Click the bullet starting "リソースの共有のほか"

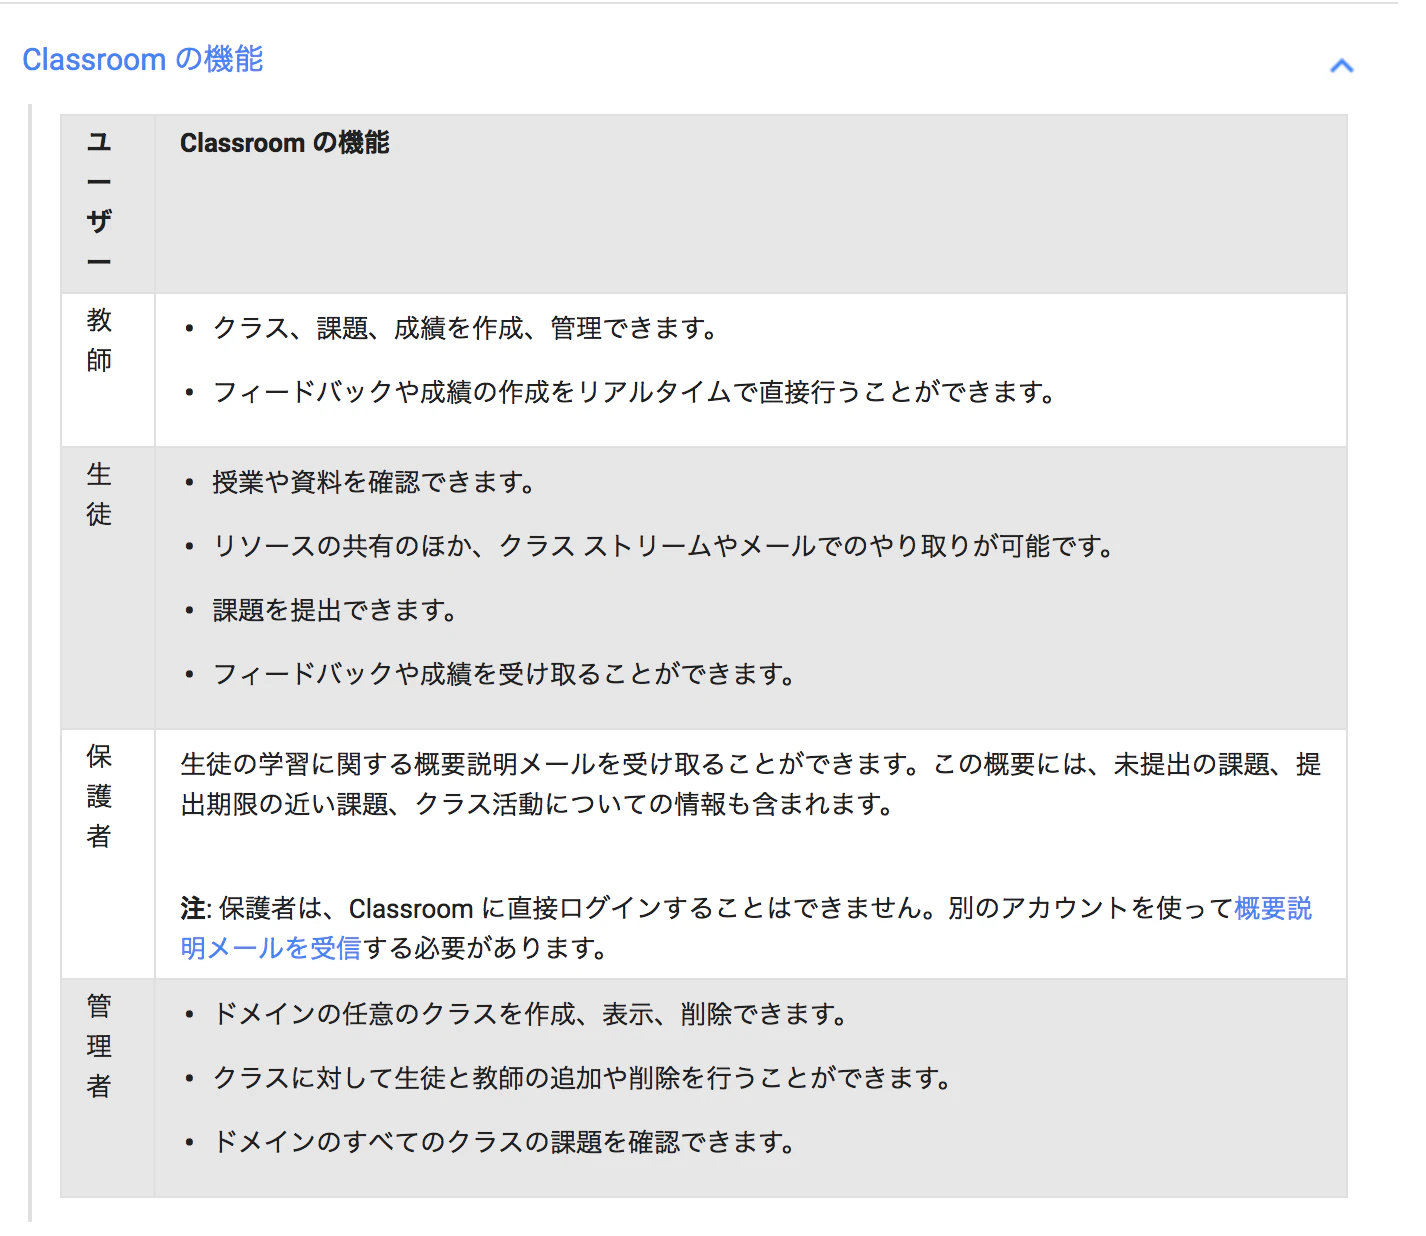[664, 546]
